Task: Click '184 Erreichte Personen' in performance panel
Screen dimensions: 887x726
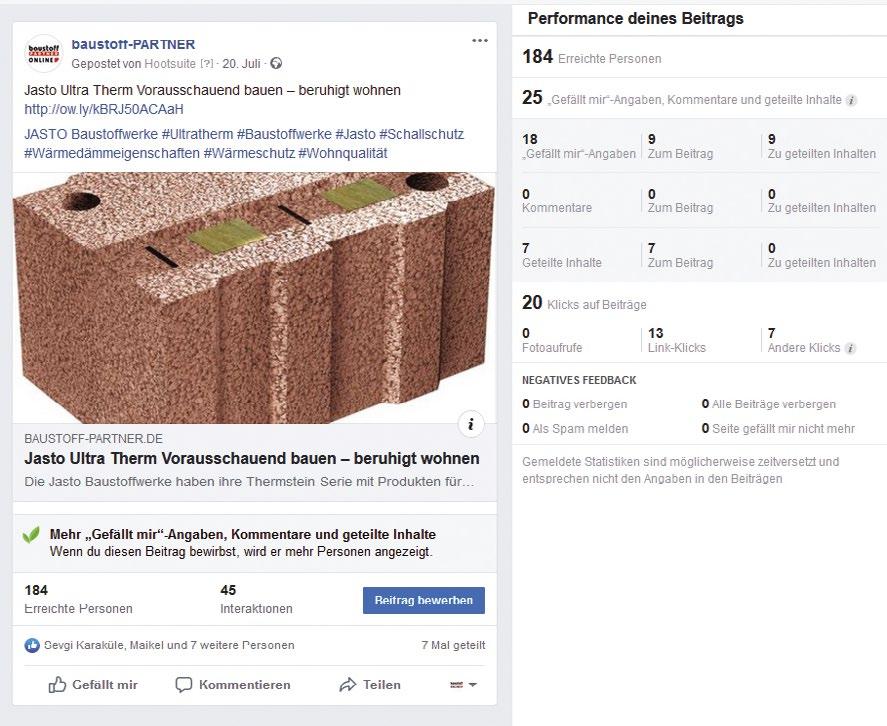Action: (x=592, y=57)
